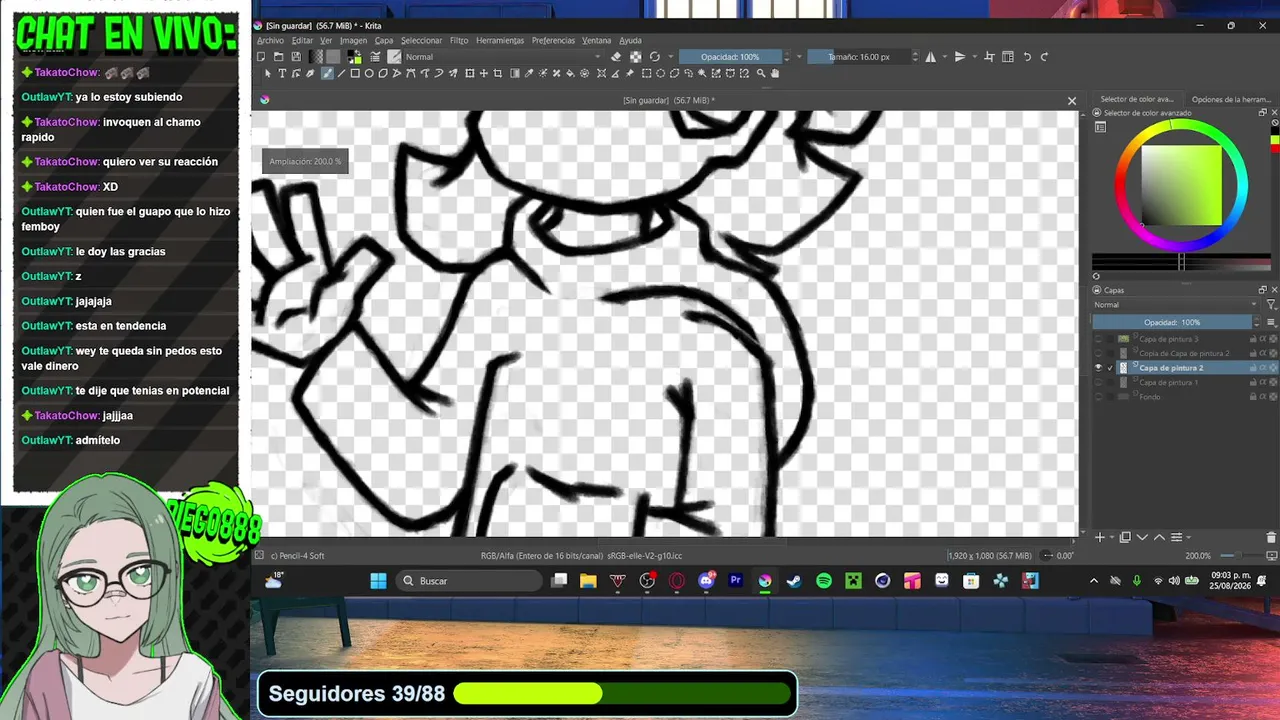Select the arrow Shape Select tool
The height and width of the screenshot is (720, 1280).
(x=267, y=73)
